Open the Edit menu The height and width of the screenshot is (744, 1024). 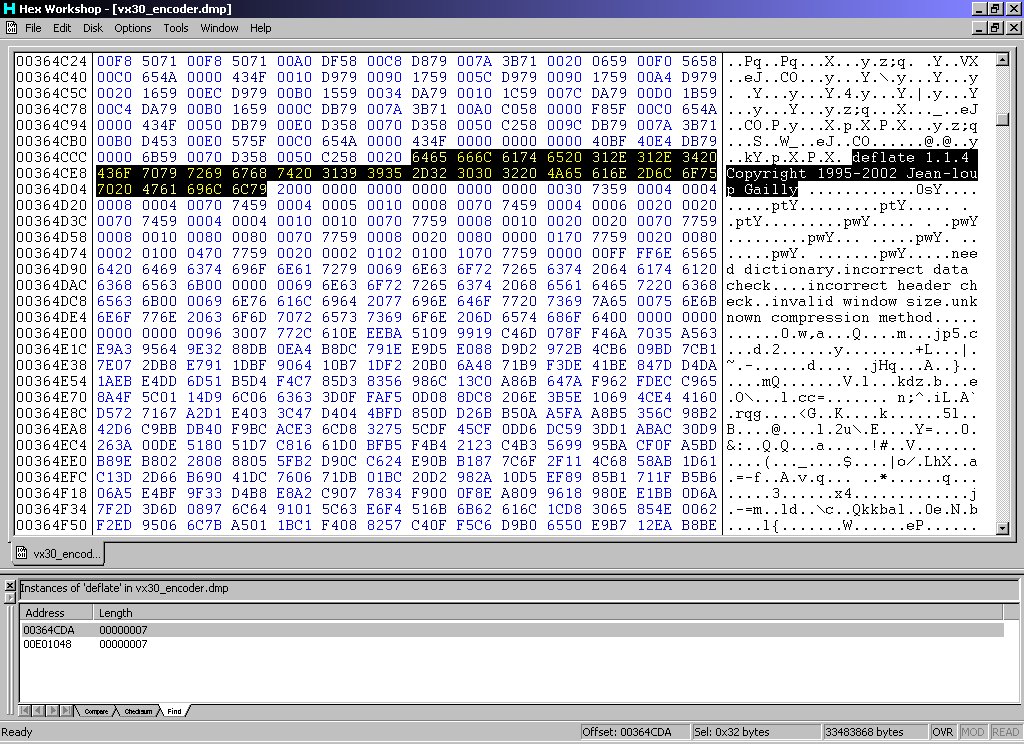62,28
